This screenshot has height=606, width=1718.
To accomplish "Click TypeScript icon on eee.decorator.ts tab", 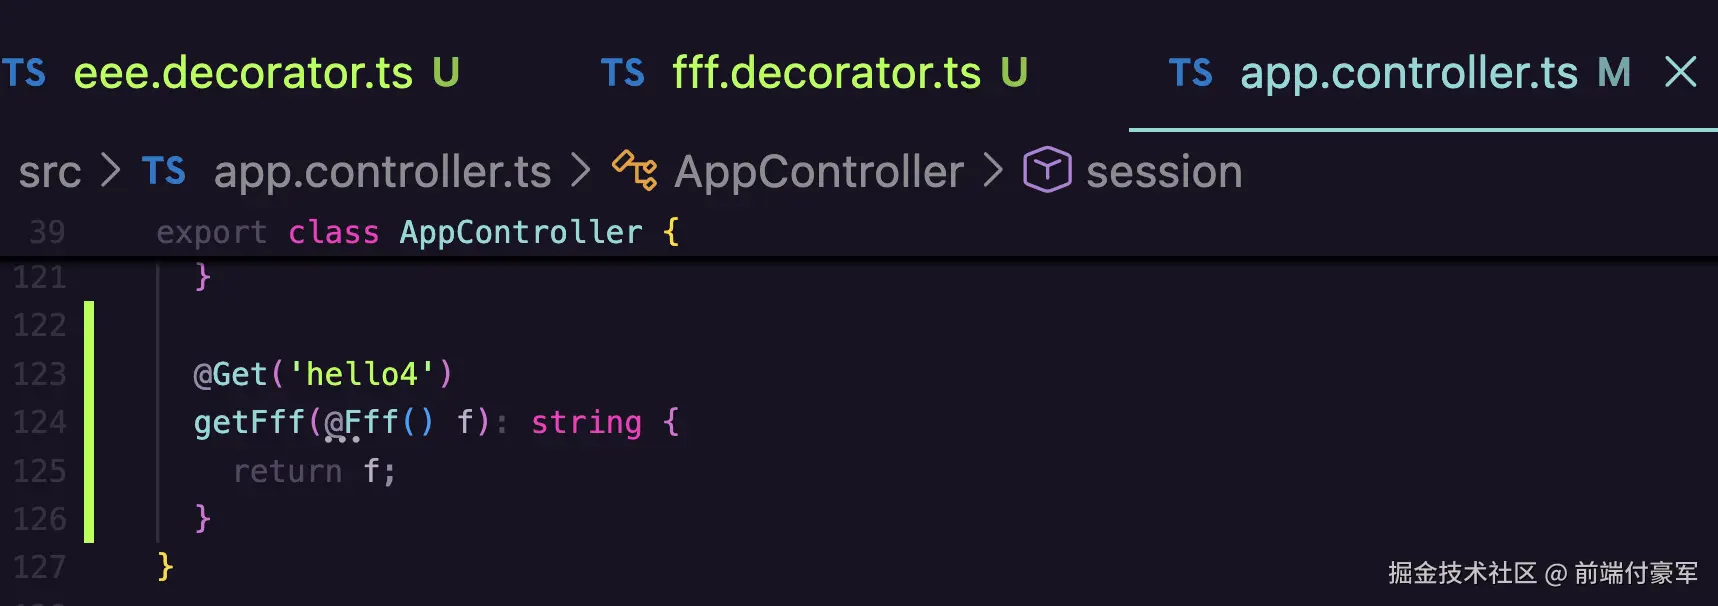I will pos(24,73).
